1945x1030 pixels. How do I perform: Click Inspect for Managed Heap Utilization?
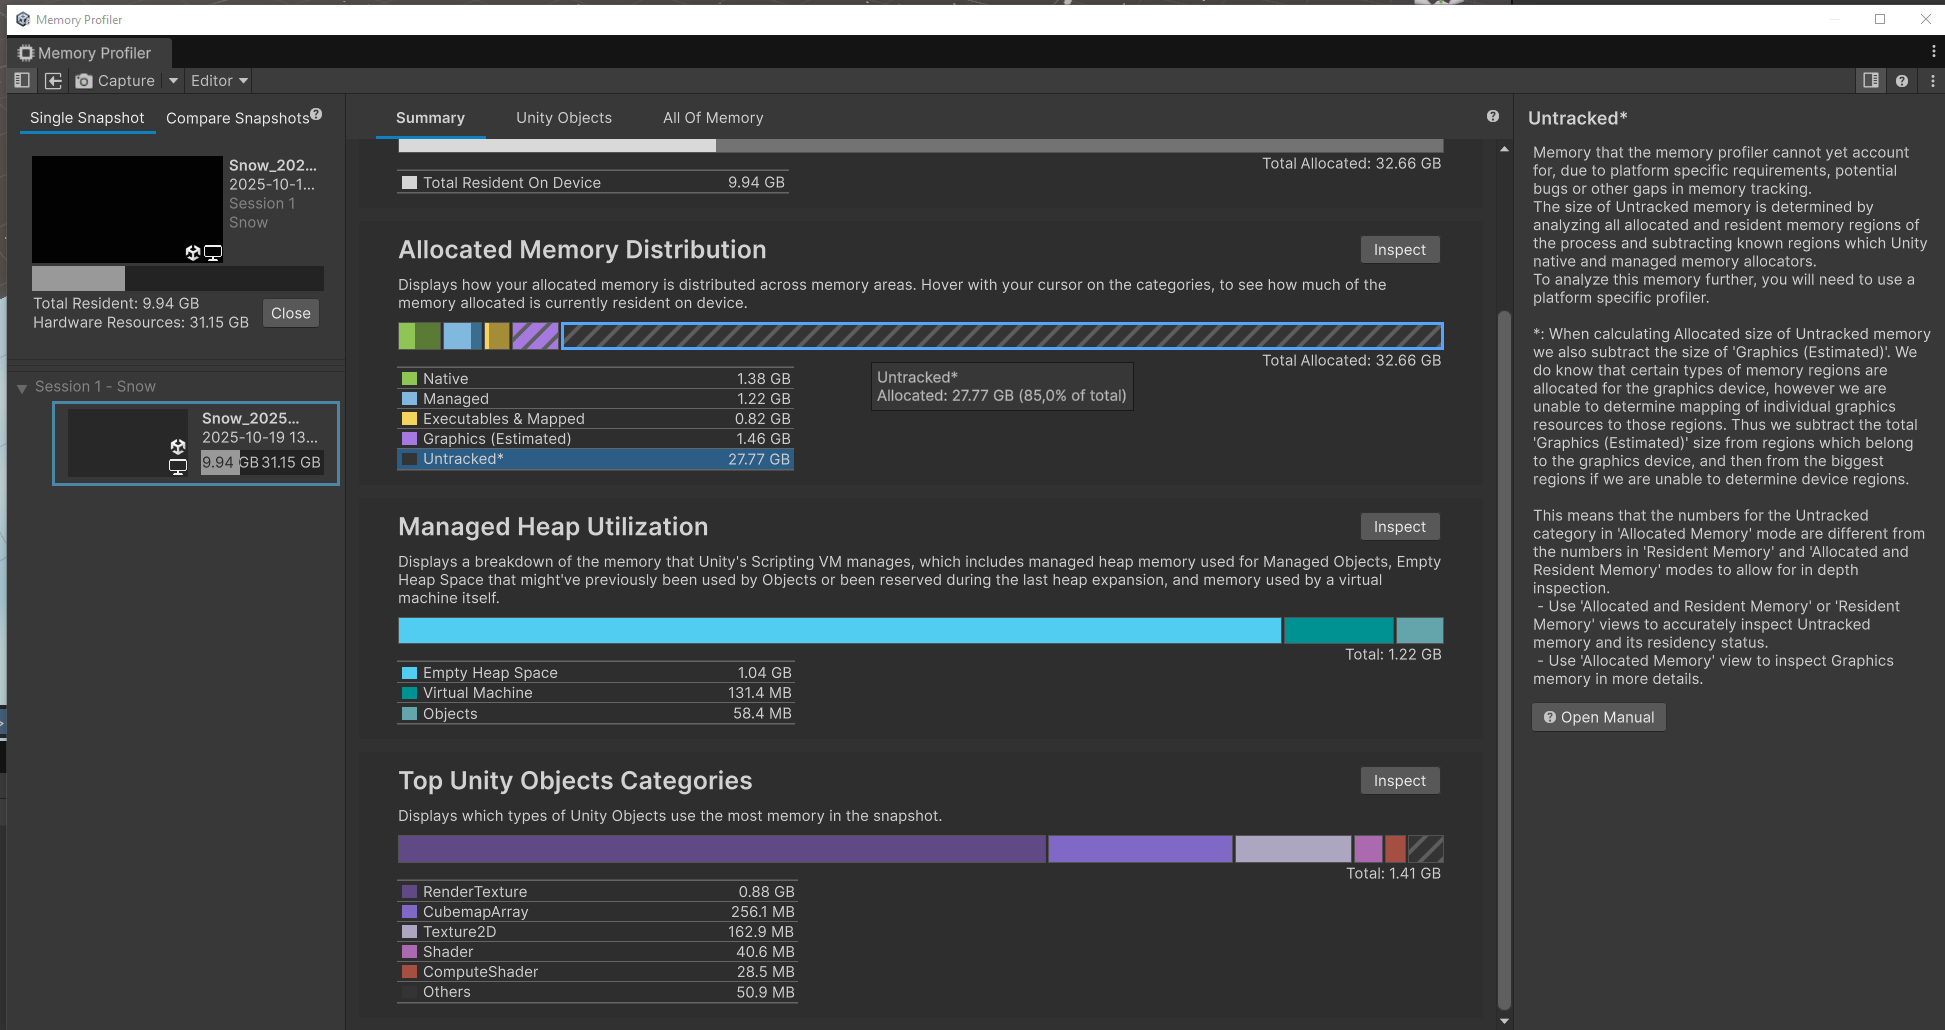(1399, 527)
